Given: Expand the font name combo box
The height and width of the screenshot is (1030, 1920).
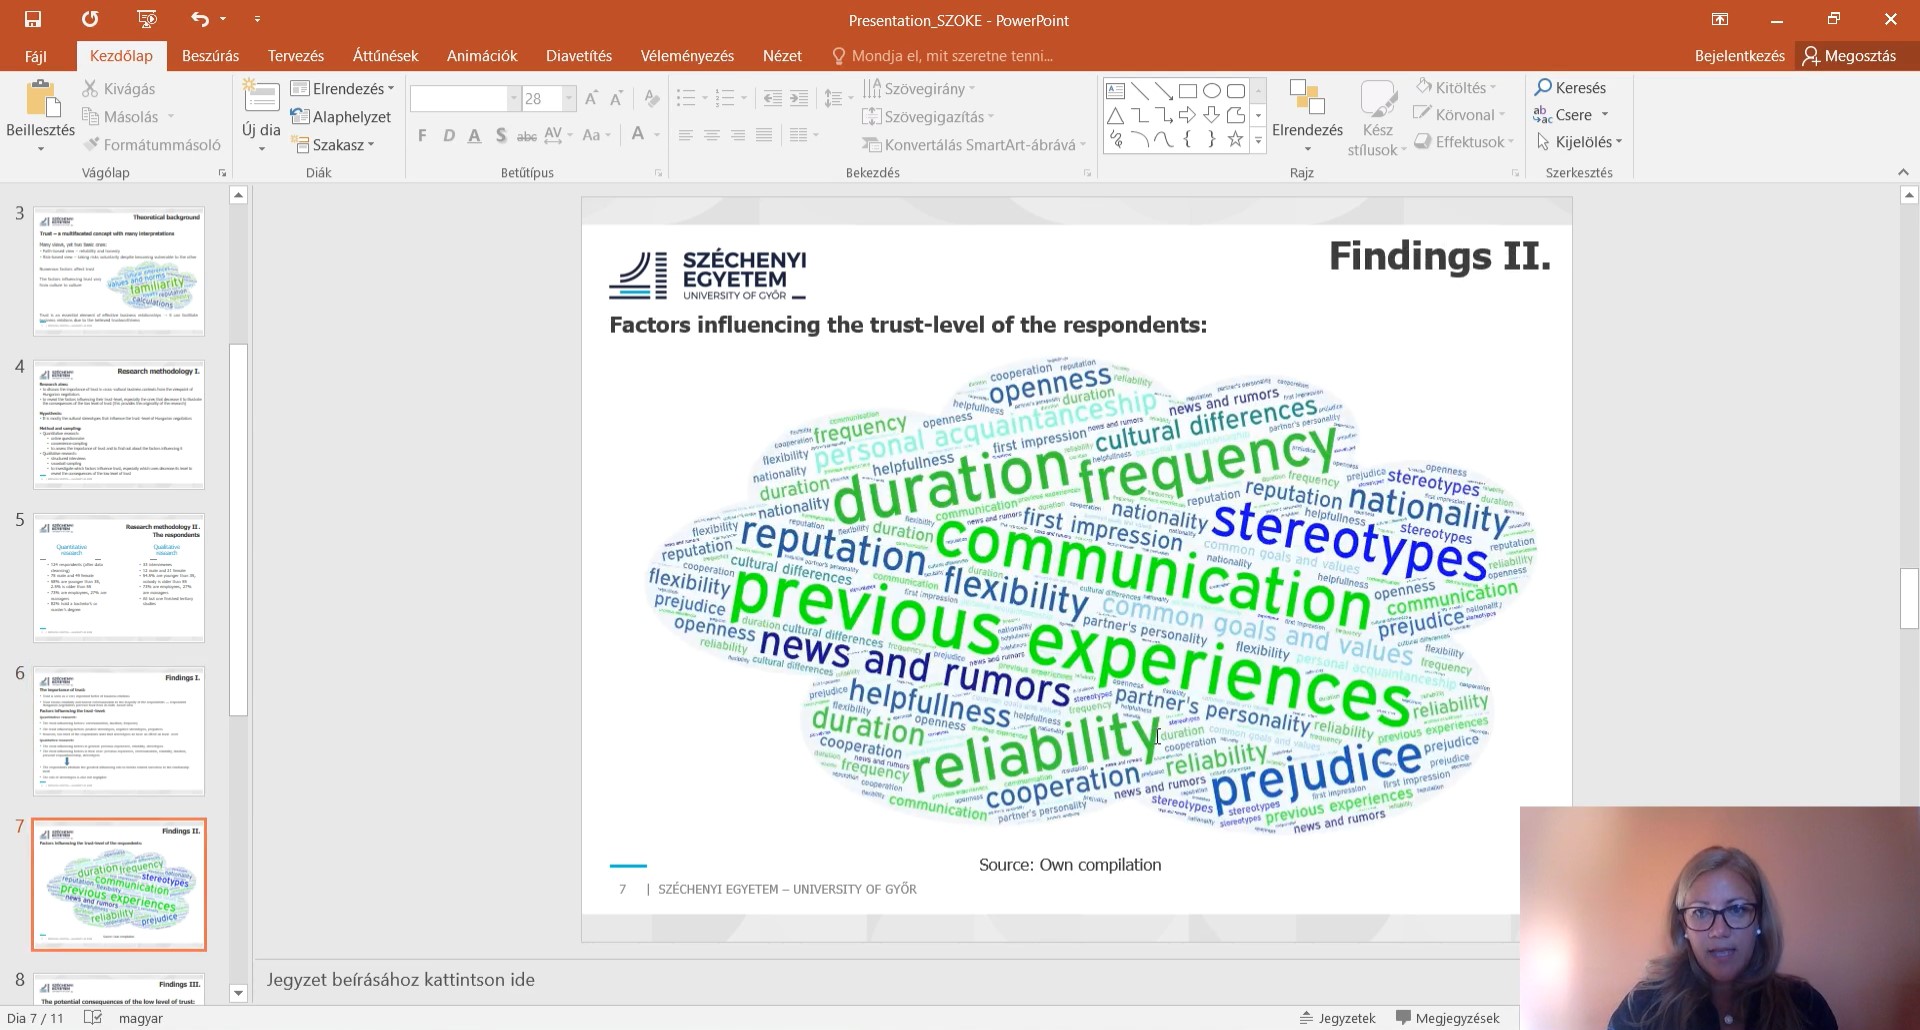Looking at the screenshot, I should tap(514, 98).
